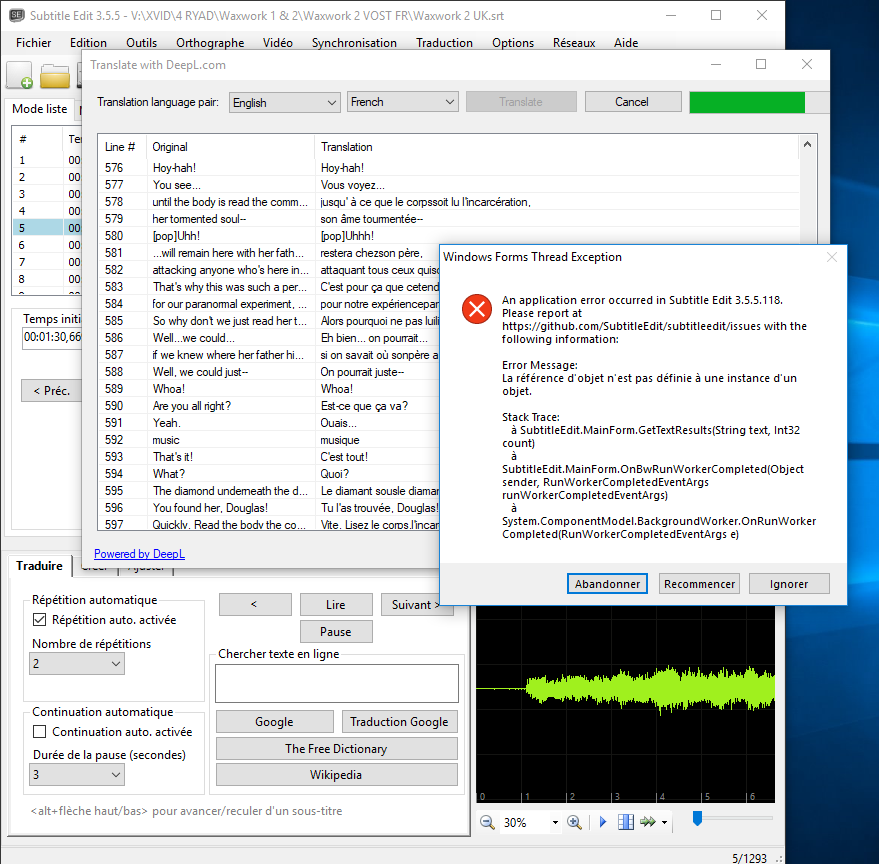Click the Line # column header
This screenshot has width=879, height=864.
click(x=120, y=147)
